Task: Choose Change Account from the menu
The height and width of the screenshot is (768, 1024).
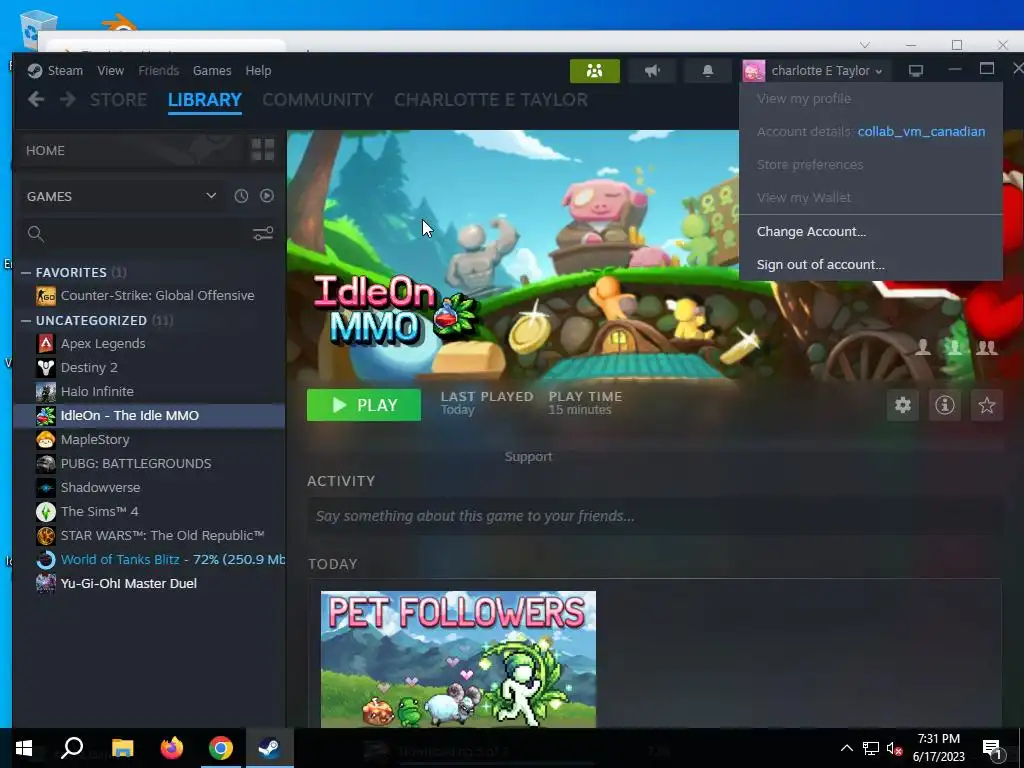Action: 871,232
